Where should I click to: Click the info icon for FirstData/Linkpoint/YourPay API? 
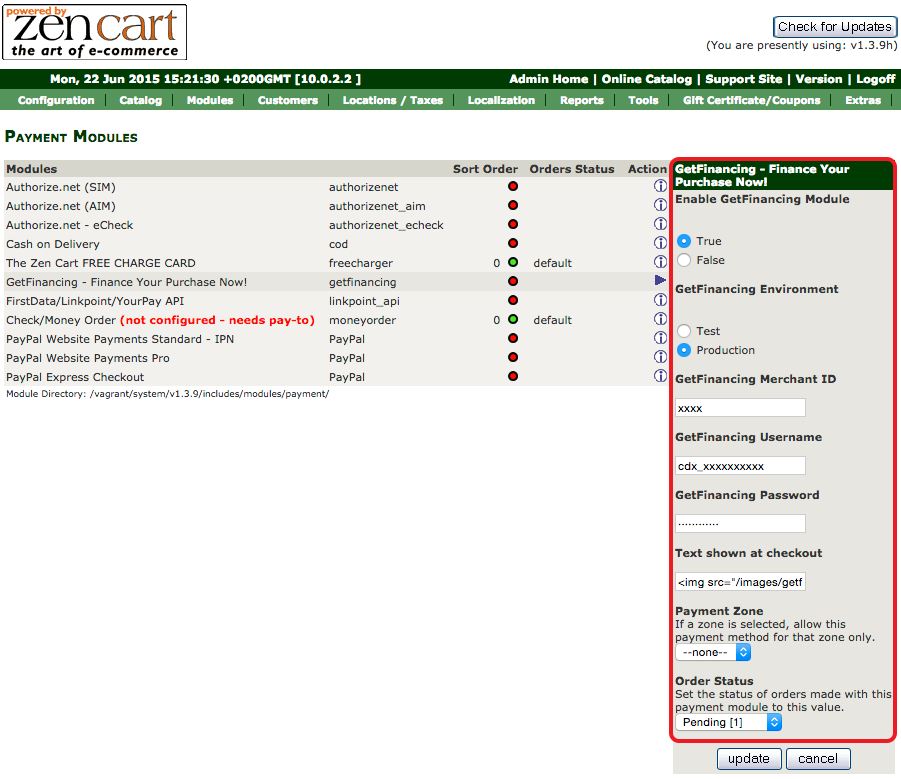point(660,299)
